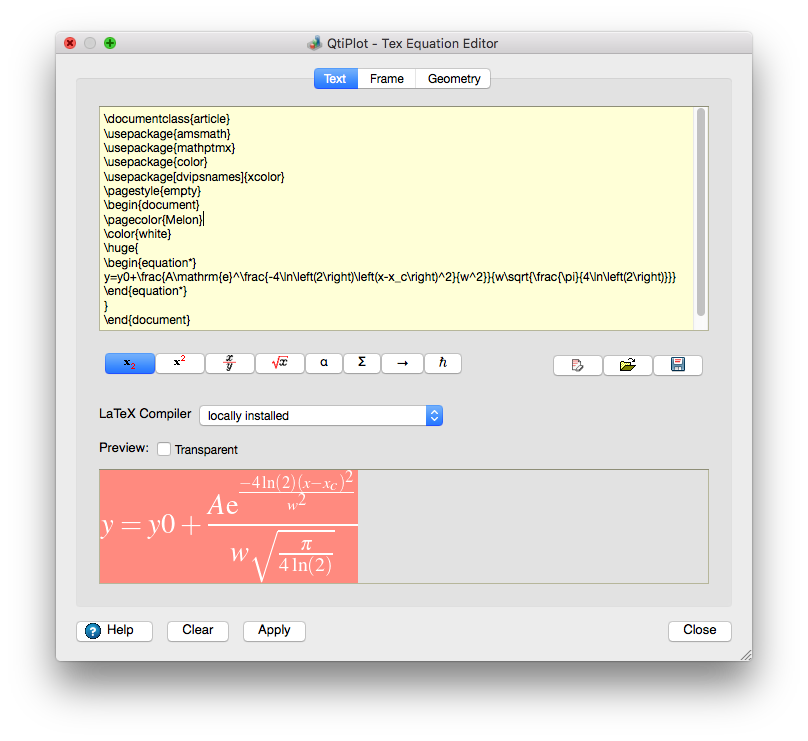This screenshot has width=808, height=741.
Task: Select the Text tab
Action: 335,79
